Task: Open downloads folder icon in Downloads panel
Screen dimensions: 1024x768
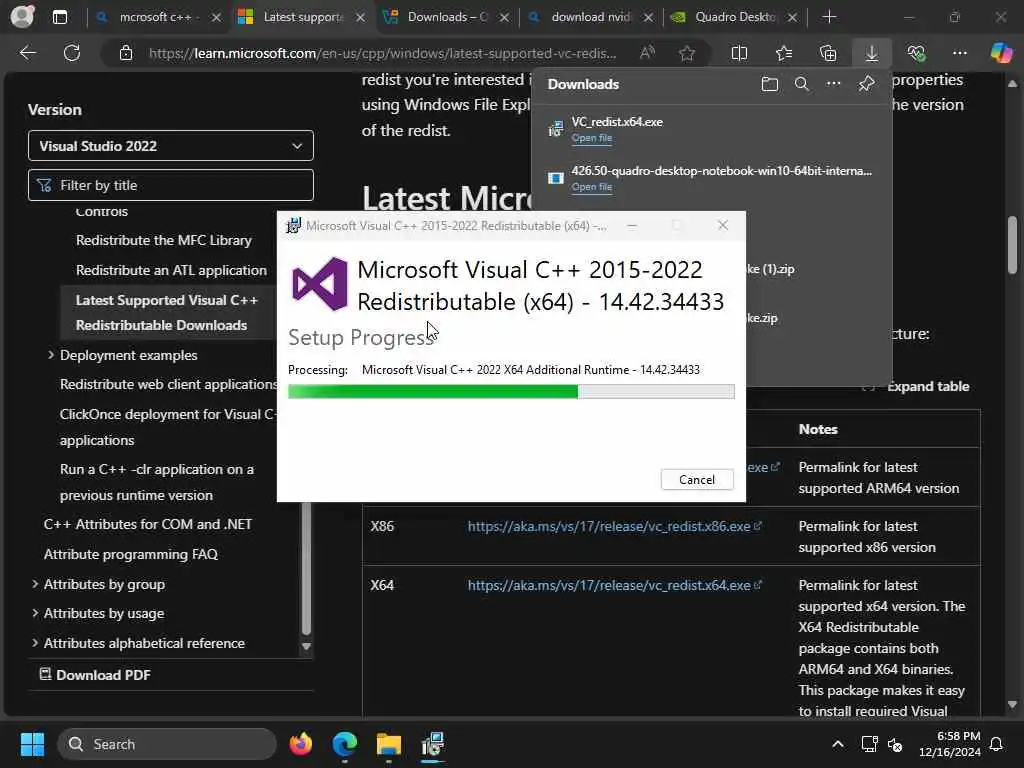Action: (x=769, y=84)
